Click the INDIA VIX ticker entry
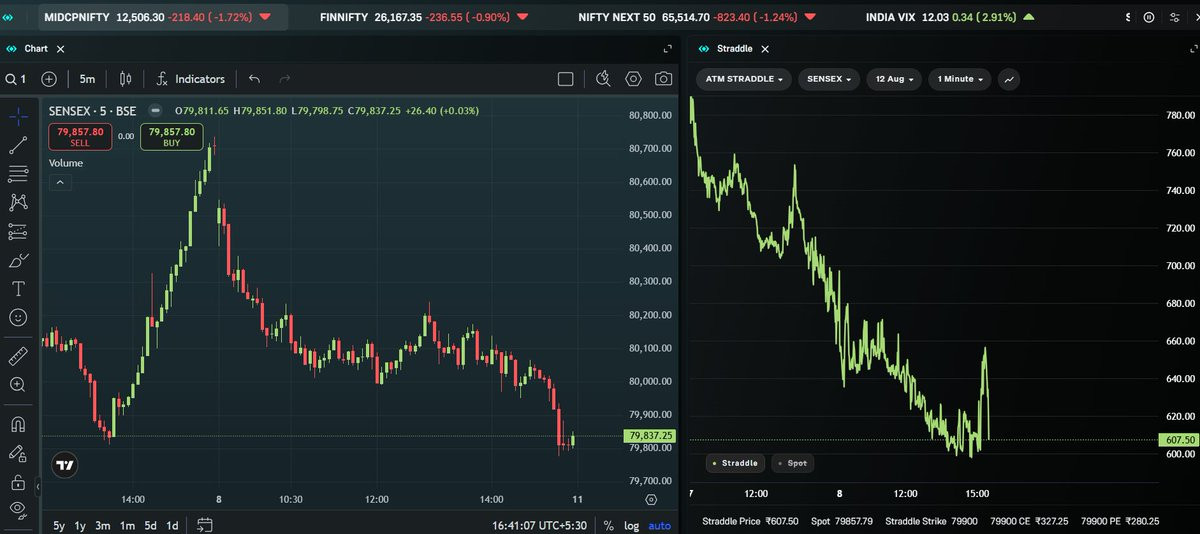This screenshot has height=534, width=1200. (950, 17)
